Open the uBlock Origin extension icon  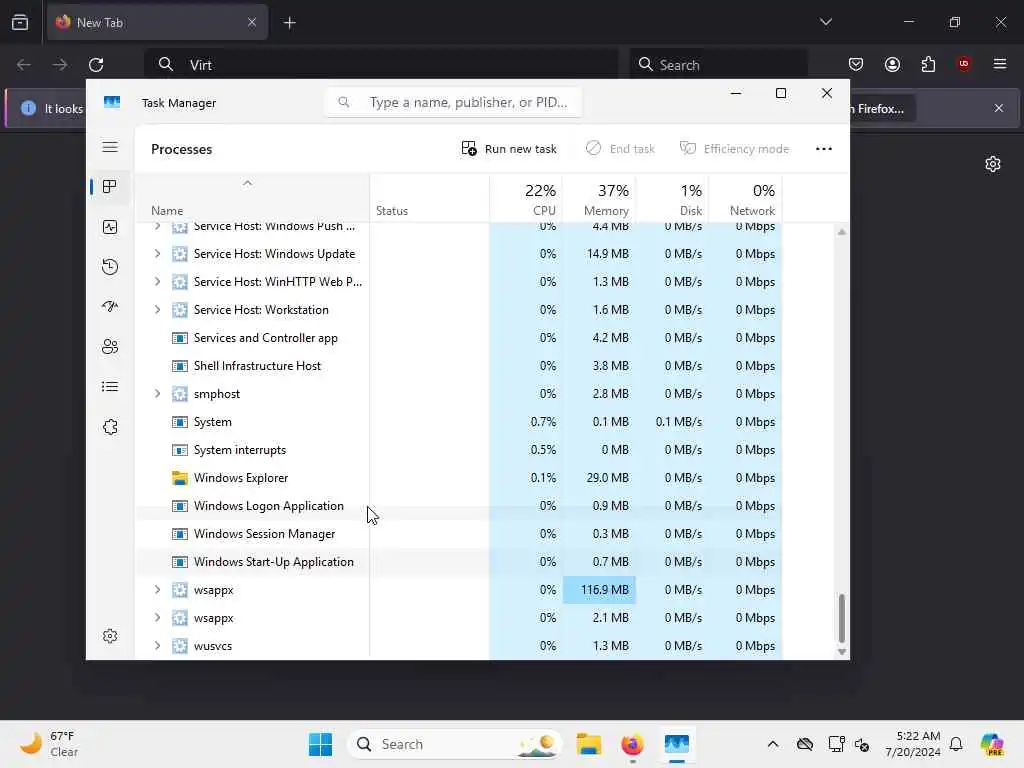964,64
